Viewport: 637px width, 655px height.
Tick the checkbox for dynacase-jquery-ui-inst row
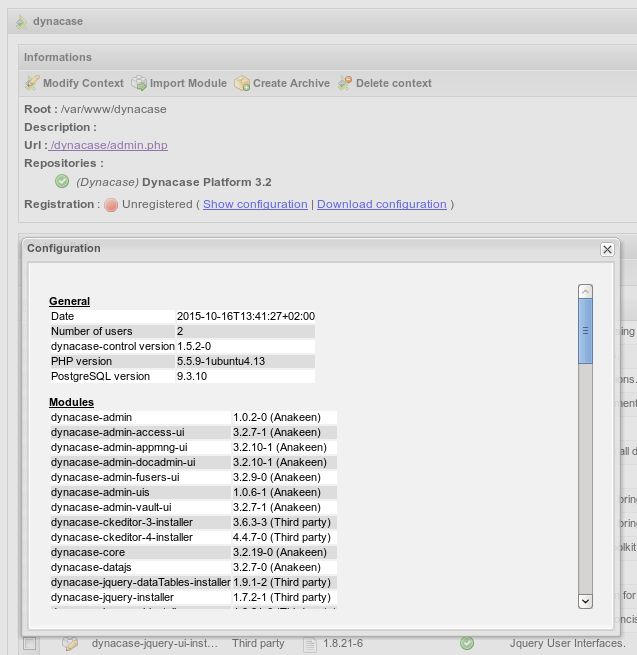coord(30,643)
